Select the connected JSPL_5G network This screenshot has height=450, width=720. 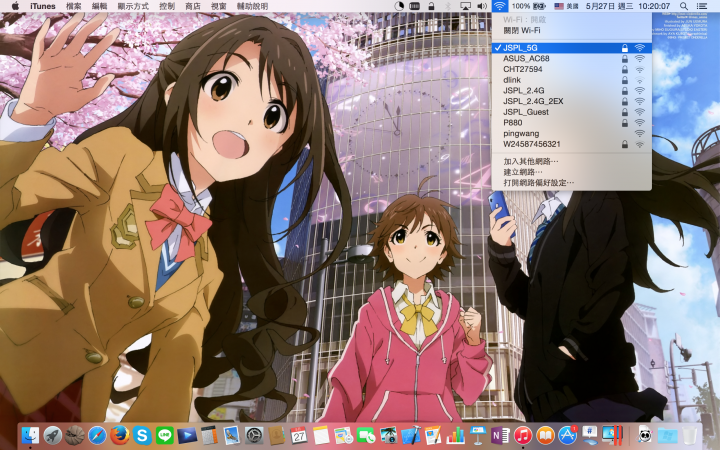[571, 48]
